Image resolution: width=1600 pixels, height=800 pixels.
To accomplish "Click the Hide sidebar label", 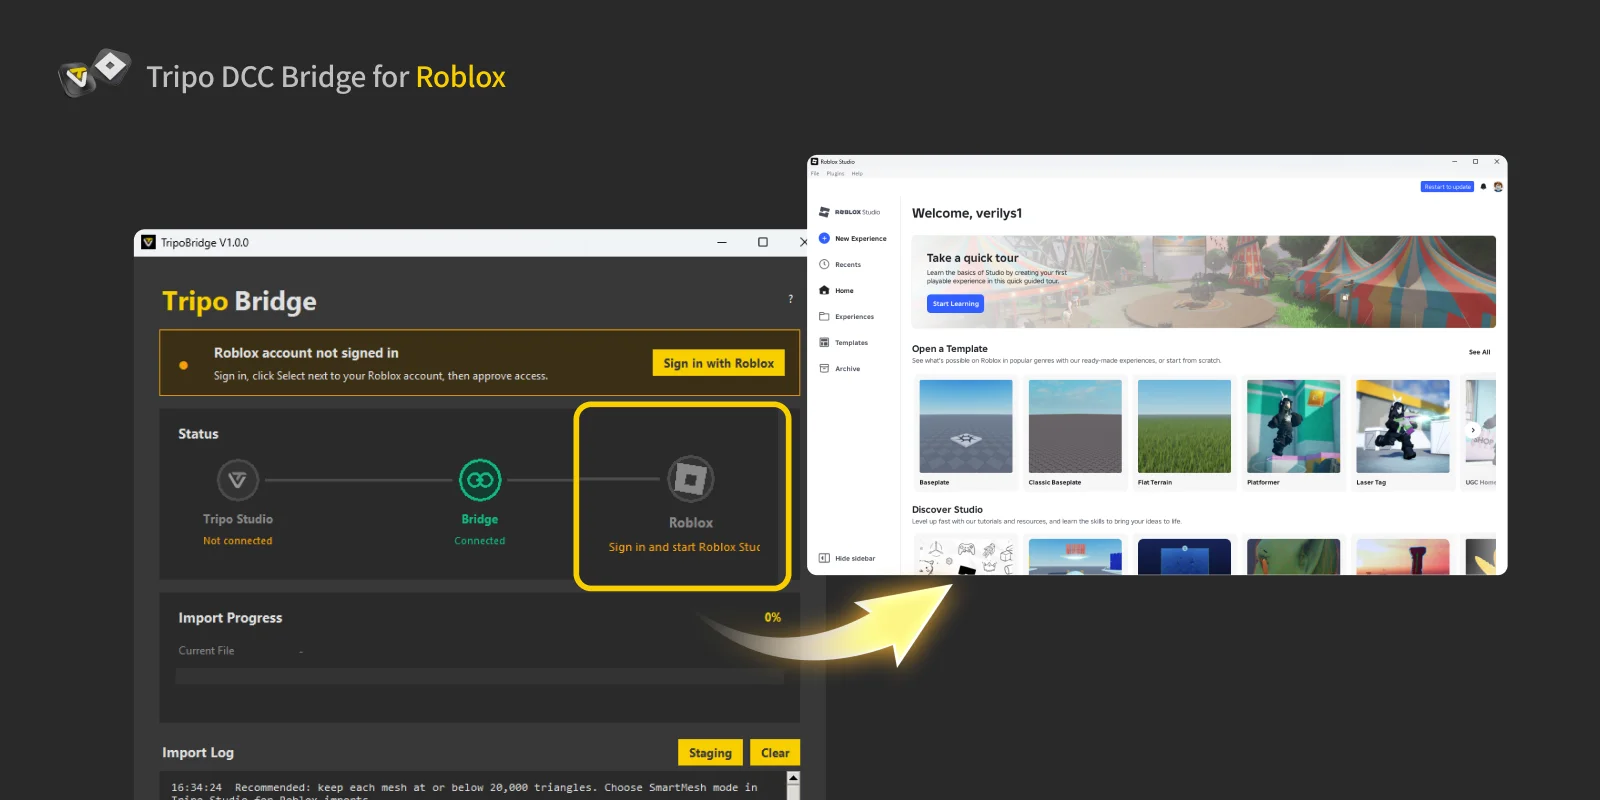I will (x=855, y=558).
